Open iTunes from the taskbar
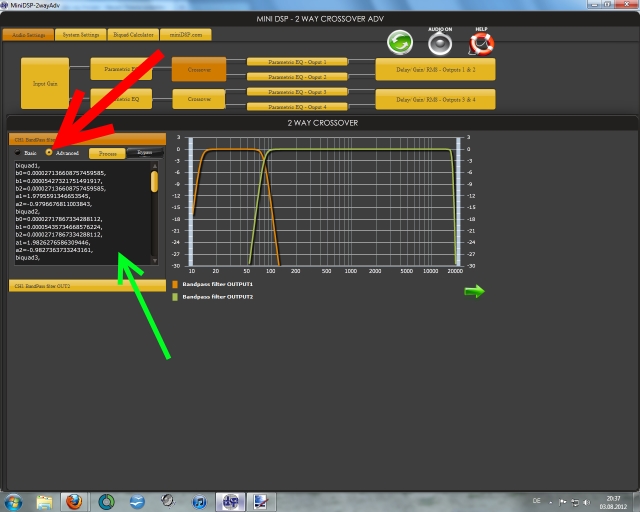Viewport: 640px width, 512px height. click(x=199, y=502)
